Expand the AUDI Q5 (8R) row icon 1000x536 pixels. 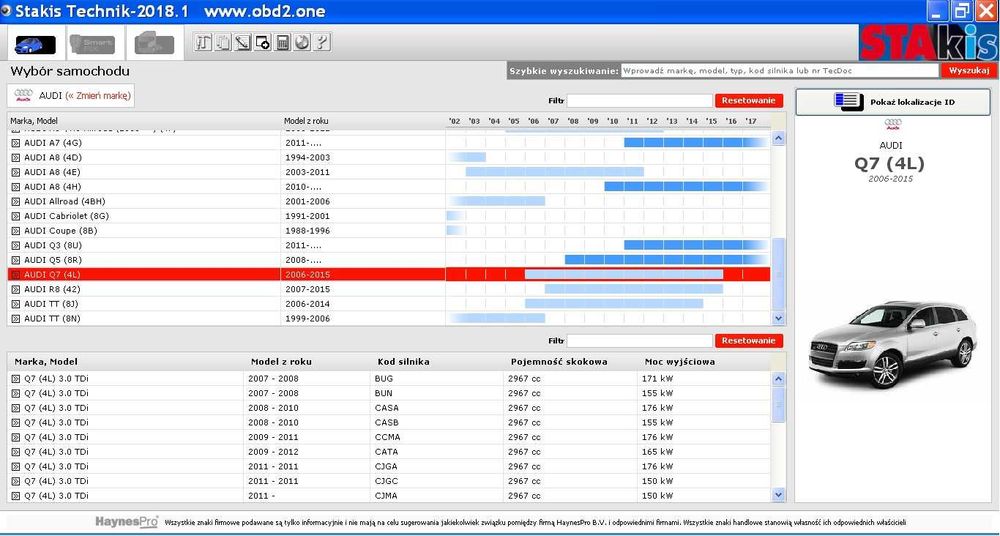tap(16, 260)
